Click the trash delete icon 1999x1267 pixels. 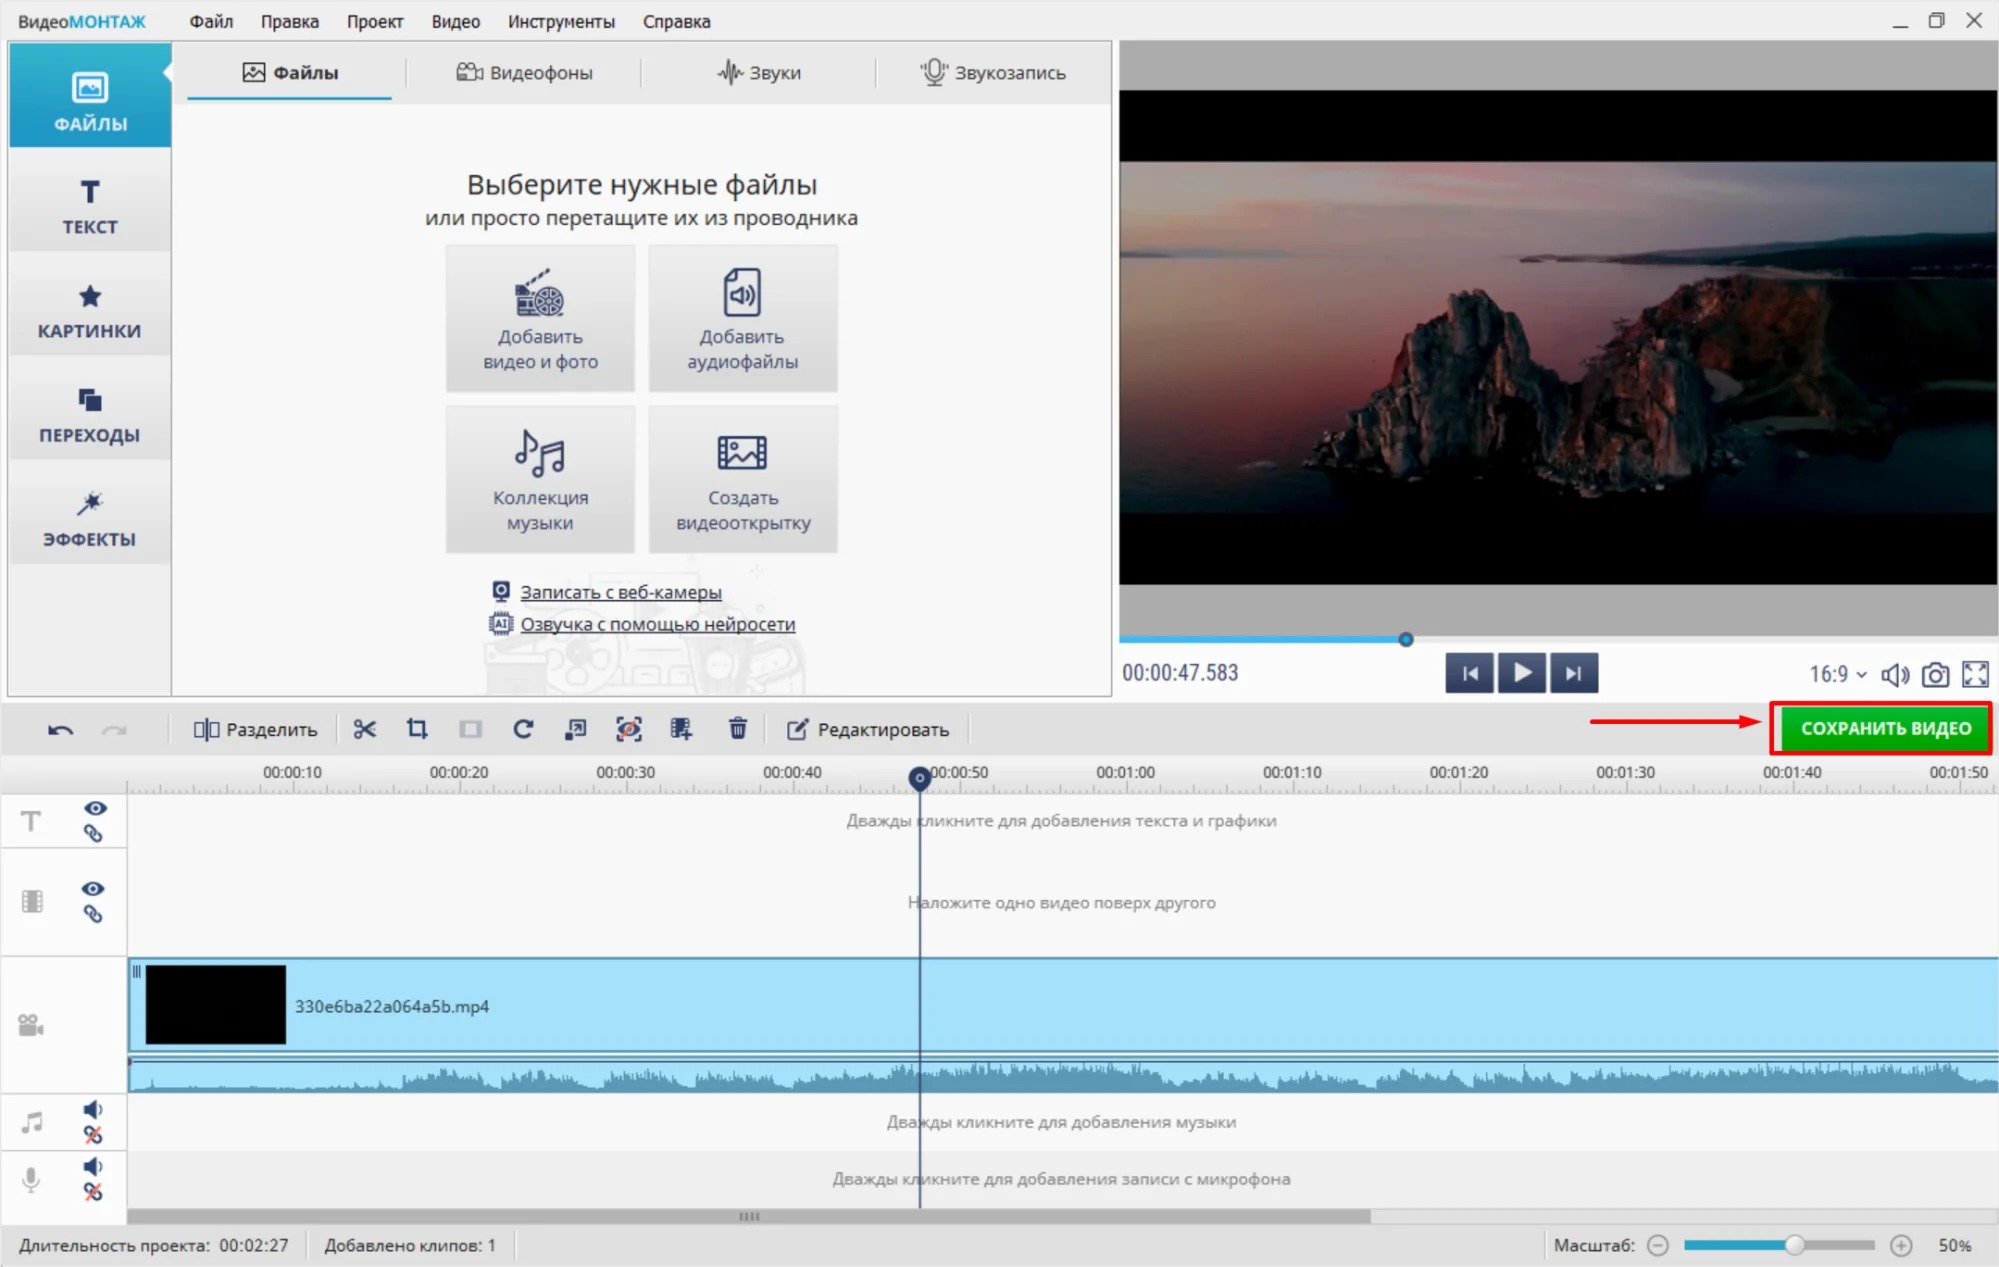[x=738, y=729]
